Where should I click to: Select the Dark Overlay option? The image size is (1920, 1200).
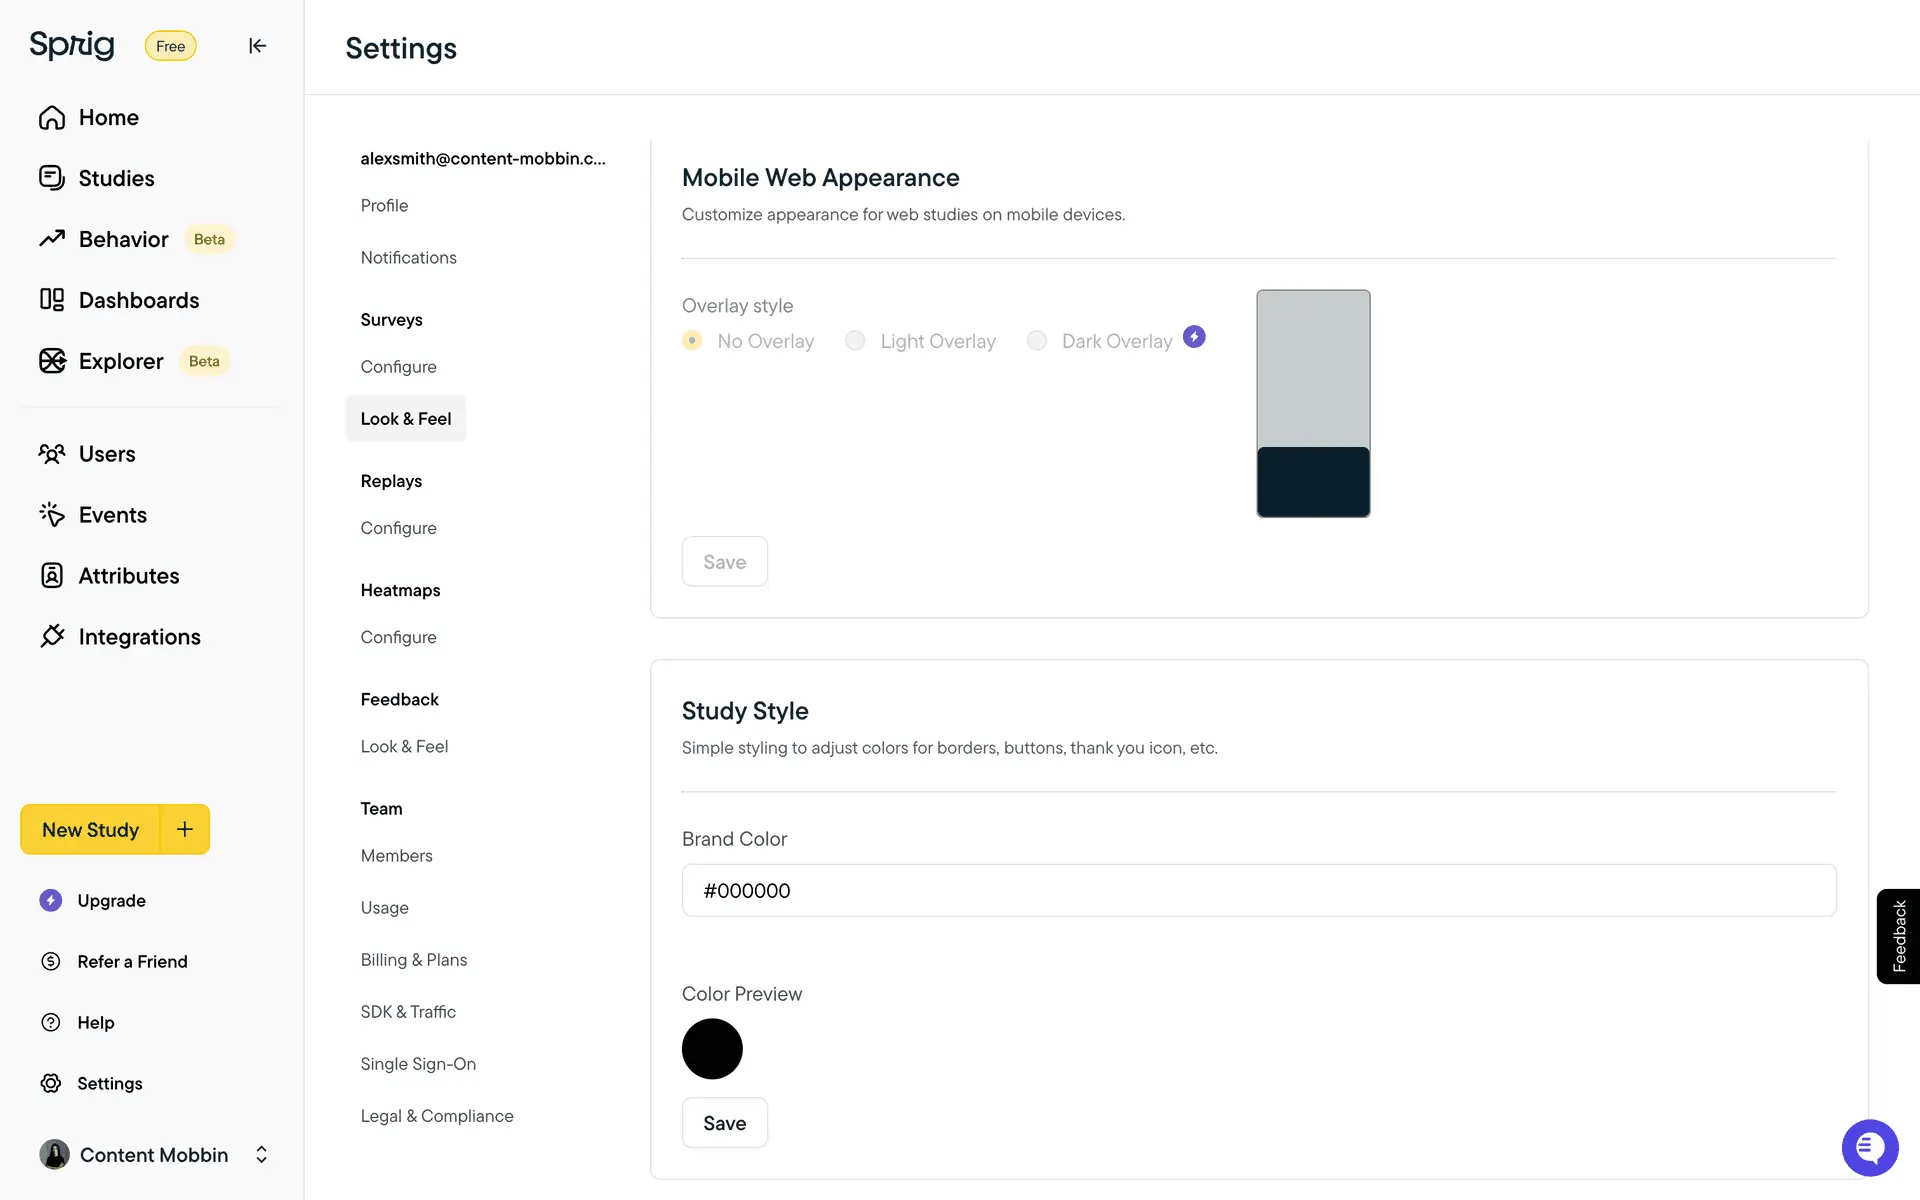1036,340
